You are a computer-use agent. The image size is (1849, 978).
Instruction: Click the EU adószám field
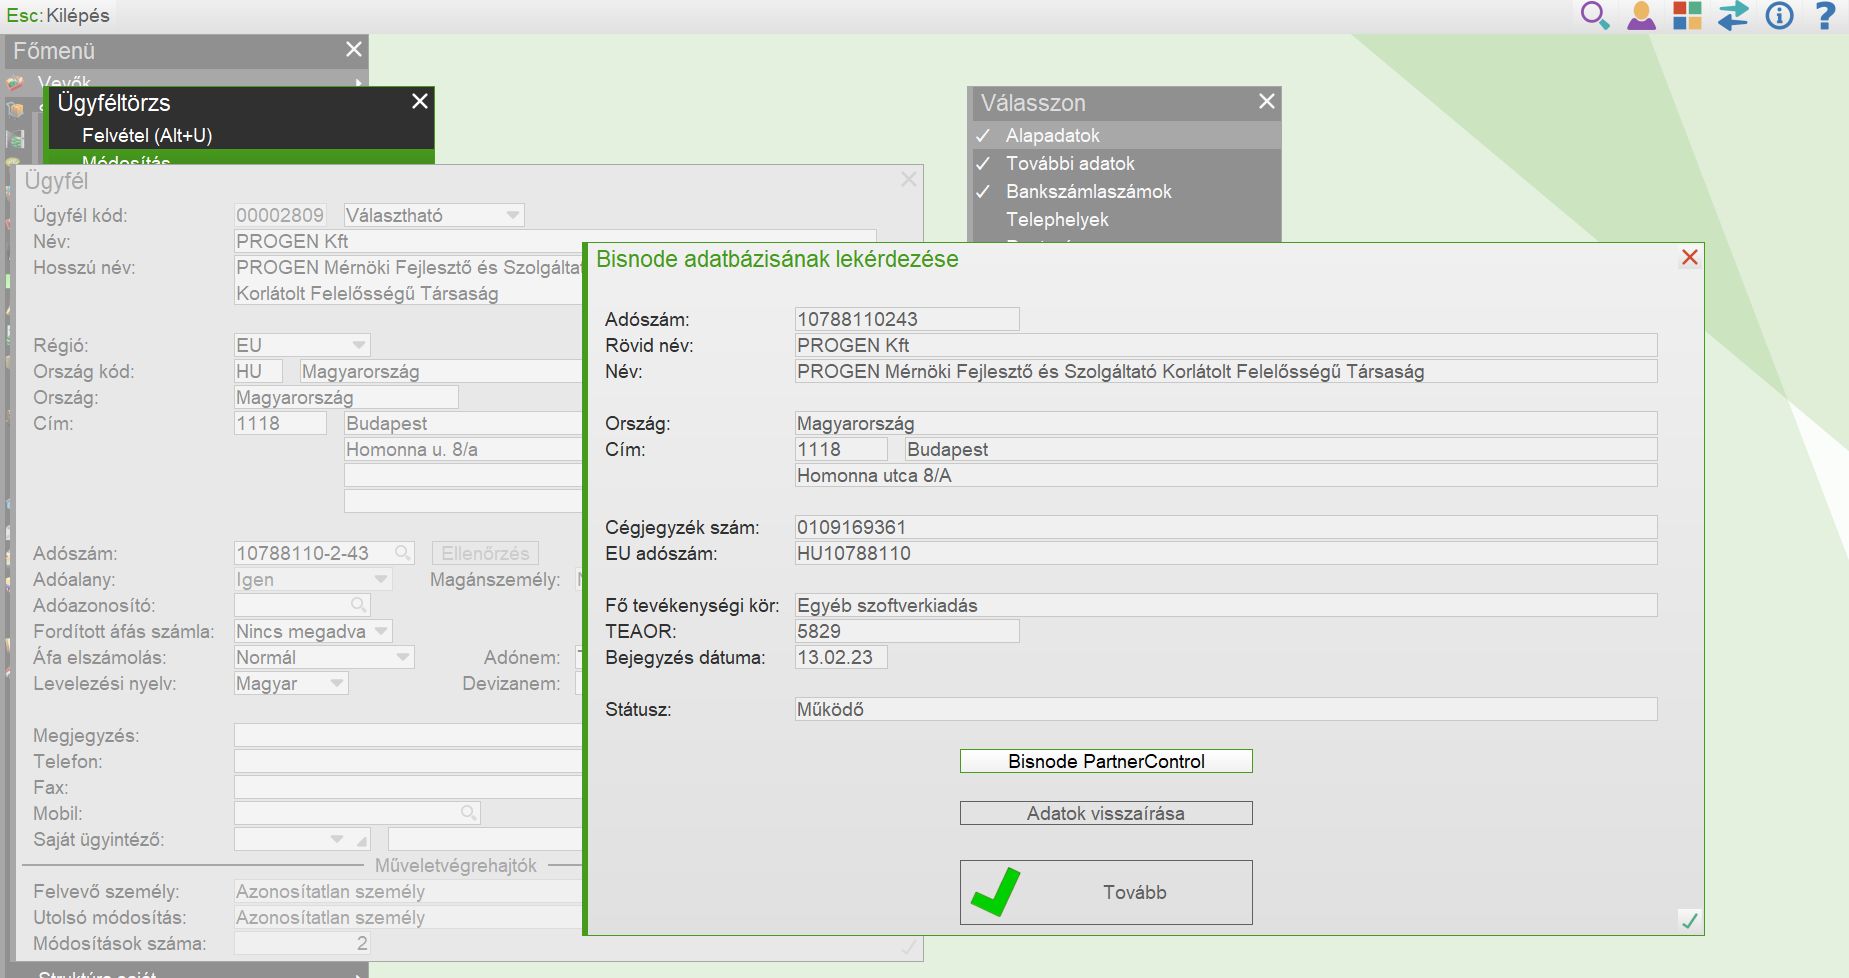pyautogui.click(x=1226, y=553)
